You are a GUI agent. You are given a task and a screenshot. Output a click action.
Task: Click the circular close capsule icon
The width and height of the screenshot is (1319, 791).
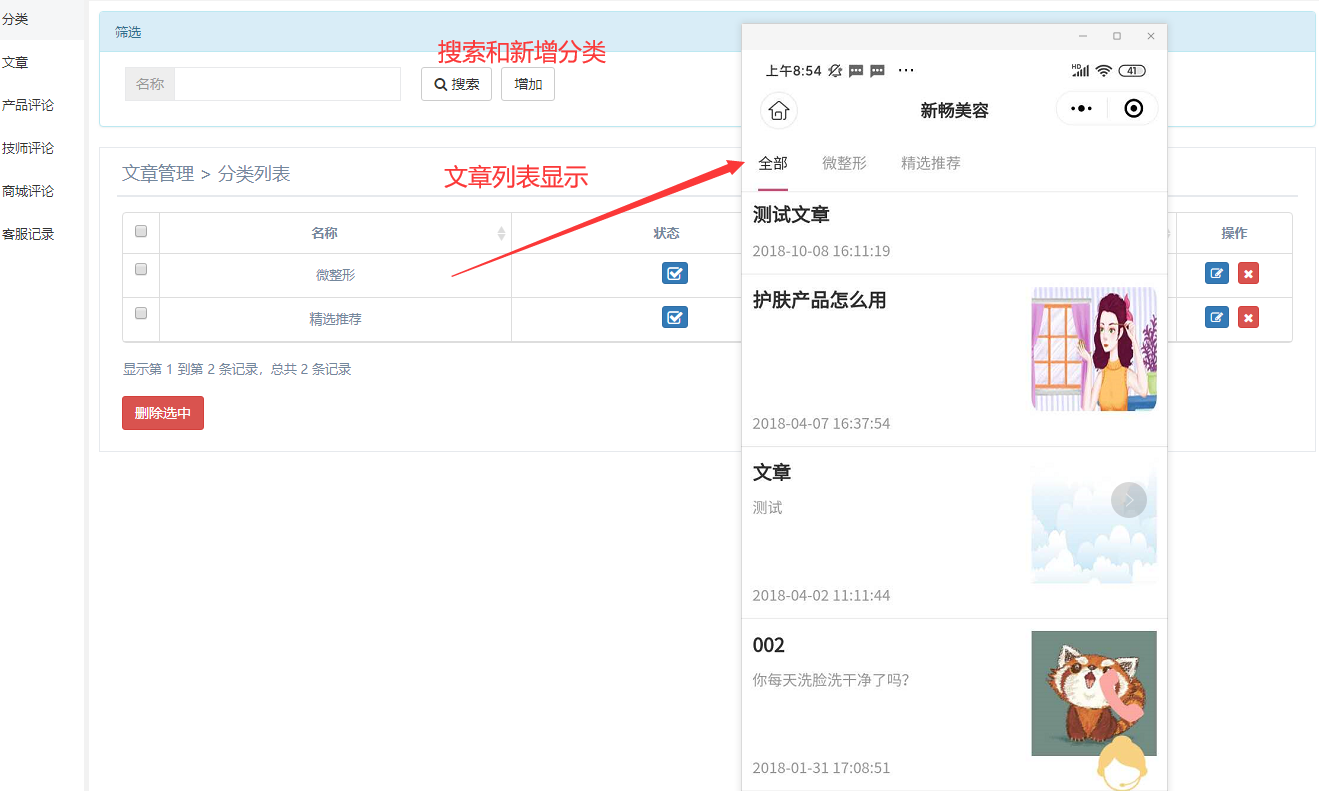pyautogui.click(x=1133, y=109)
